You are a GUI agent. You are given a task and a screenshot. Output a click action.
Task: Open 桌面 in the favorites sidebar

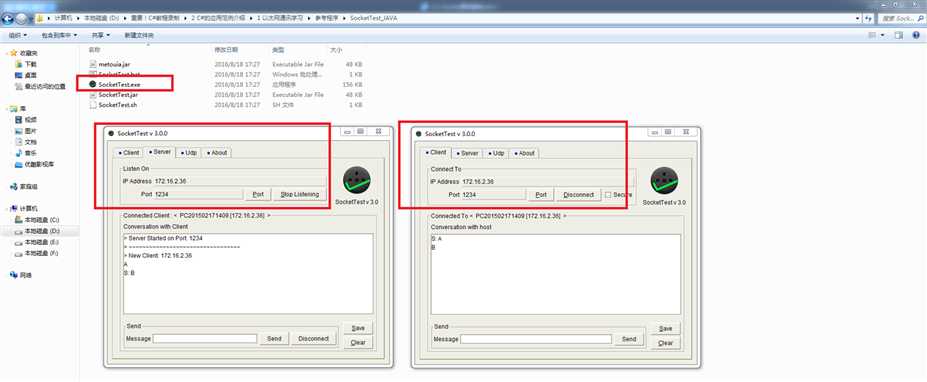tap(26, 75)
